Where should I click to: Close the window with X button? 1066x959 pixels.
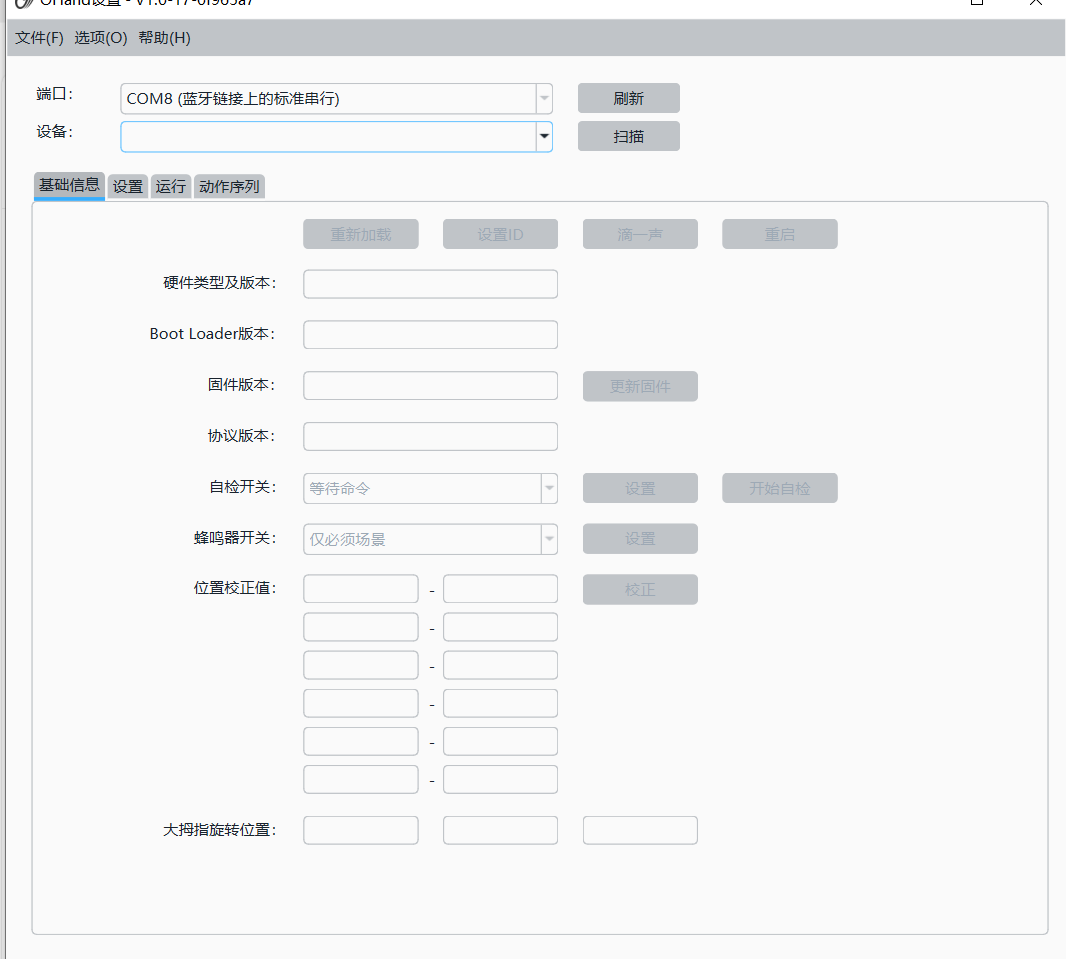pyautogui.click(x=1035, y=3)
